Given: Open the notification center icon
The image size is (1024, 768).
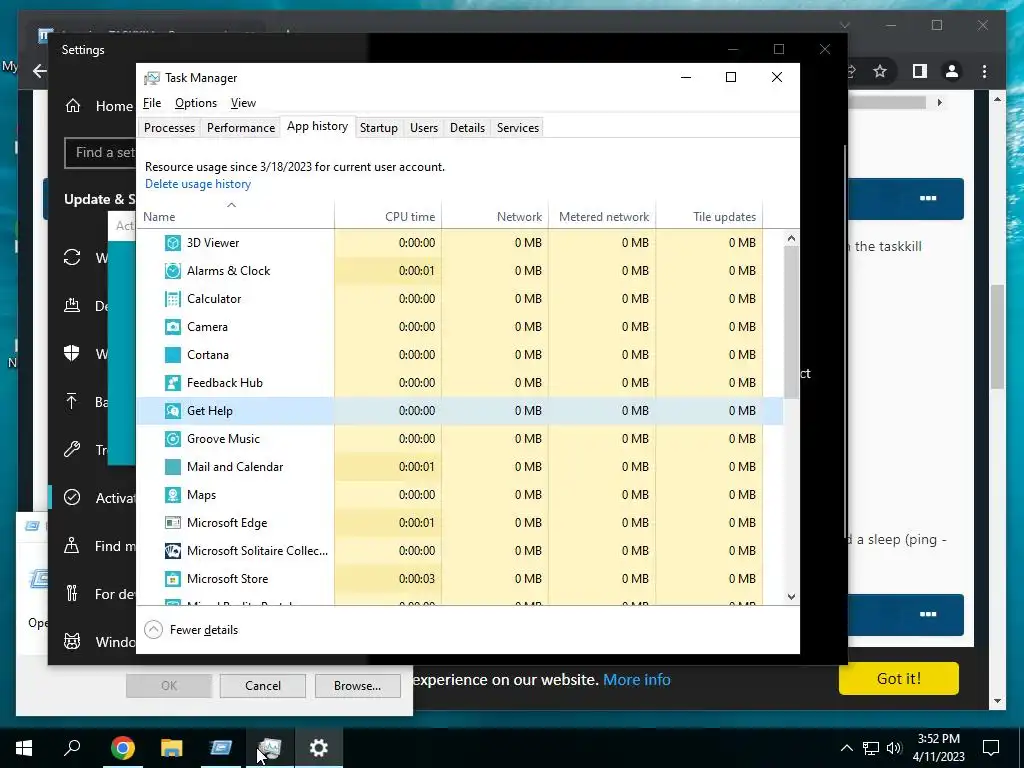Looking at the screenshot, I should pos(991,748).
